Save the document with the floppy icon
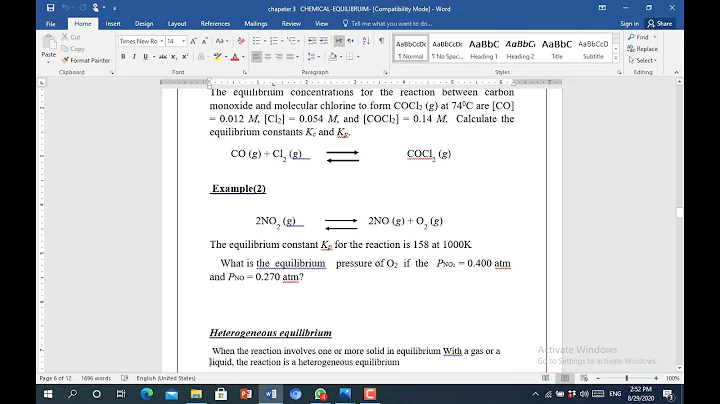Screen dimensions: 720x404 (x=51, y=8)
